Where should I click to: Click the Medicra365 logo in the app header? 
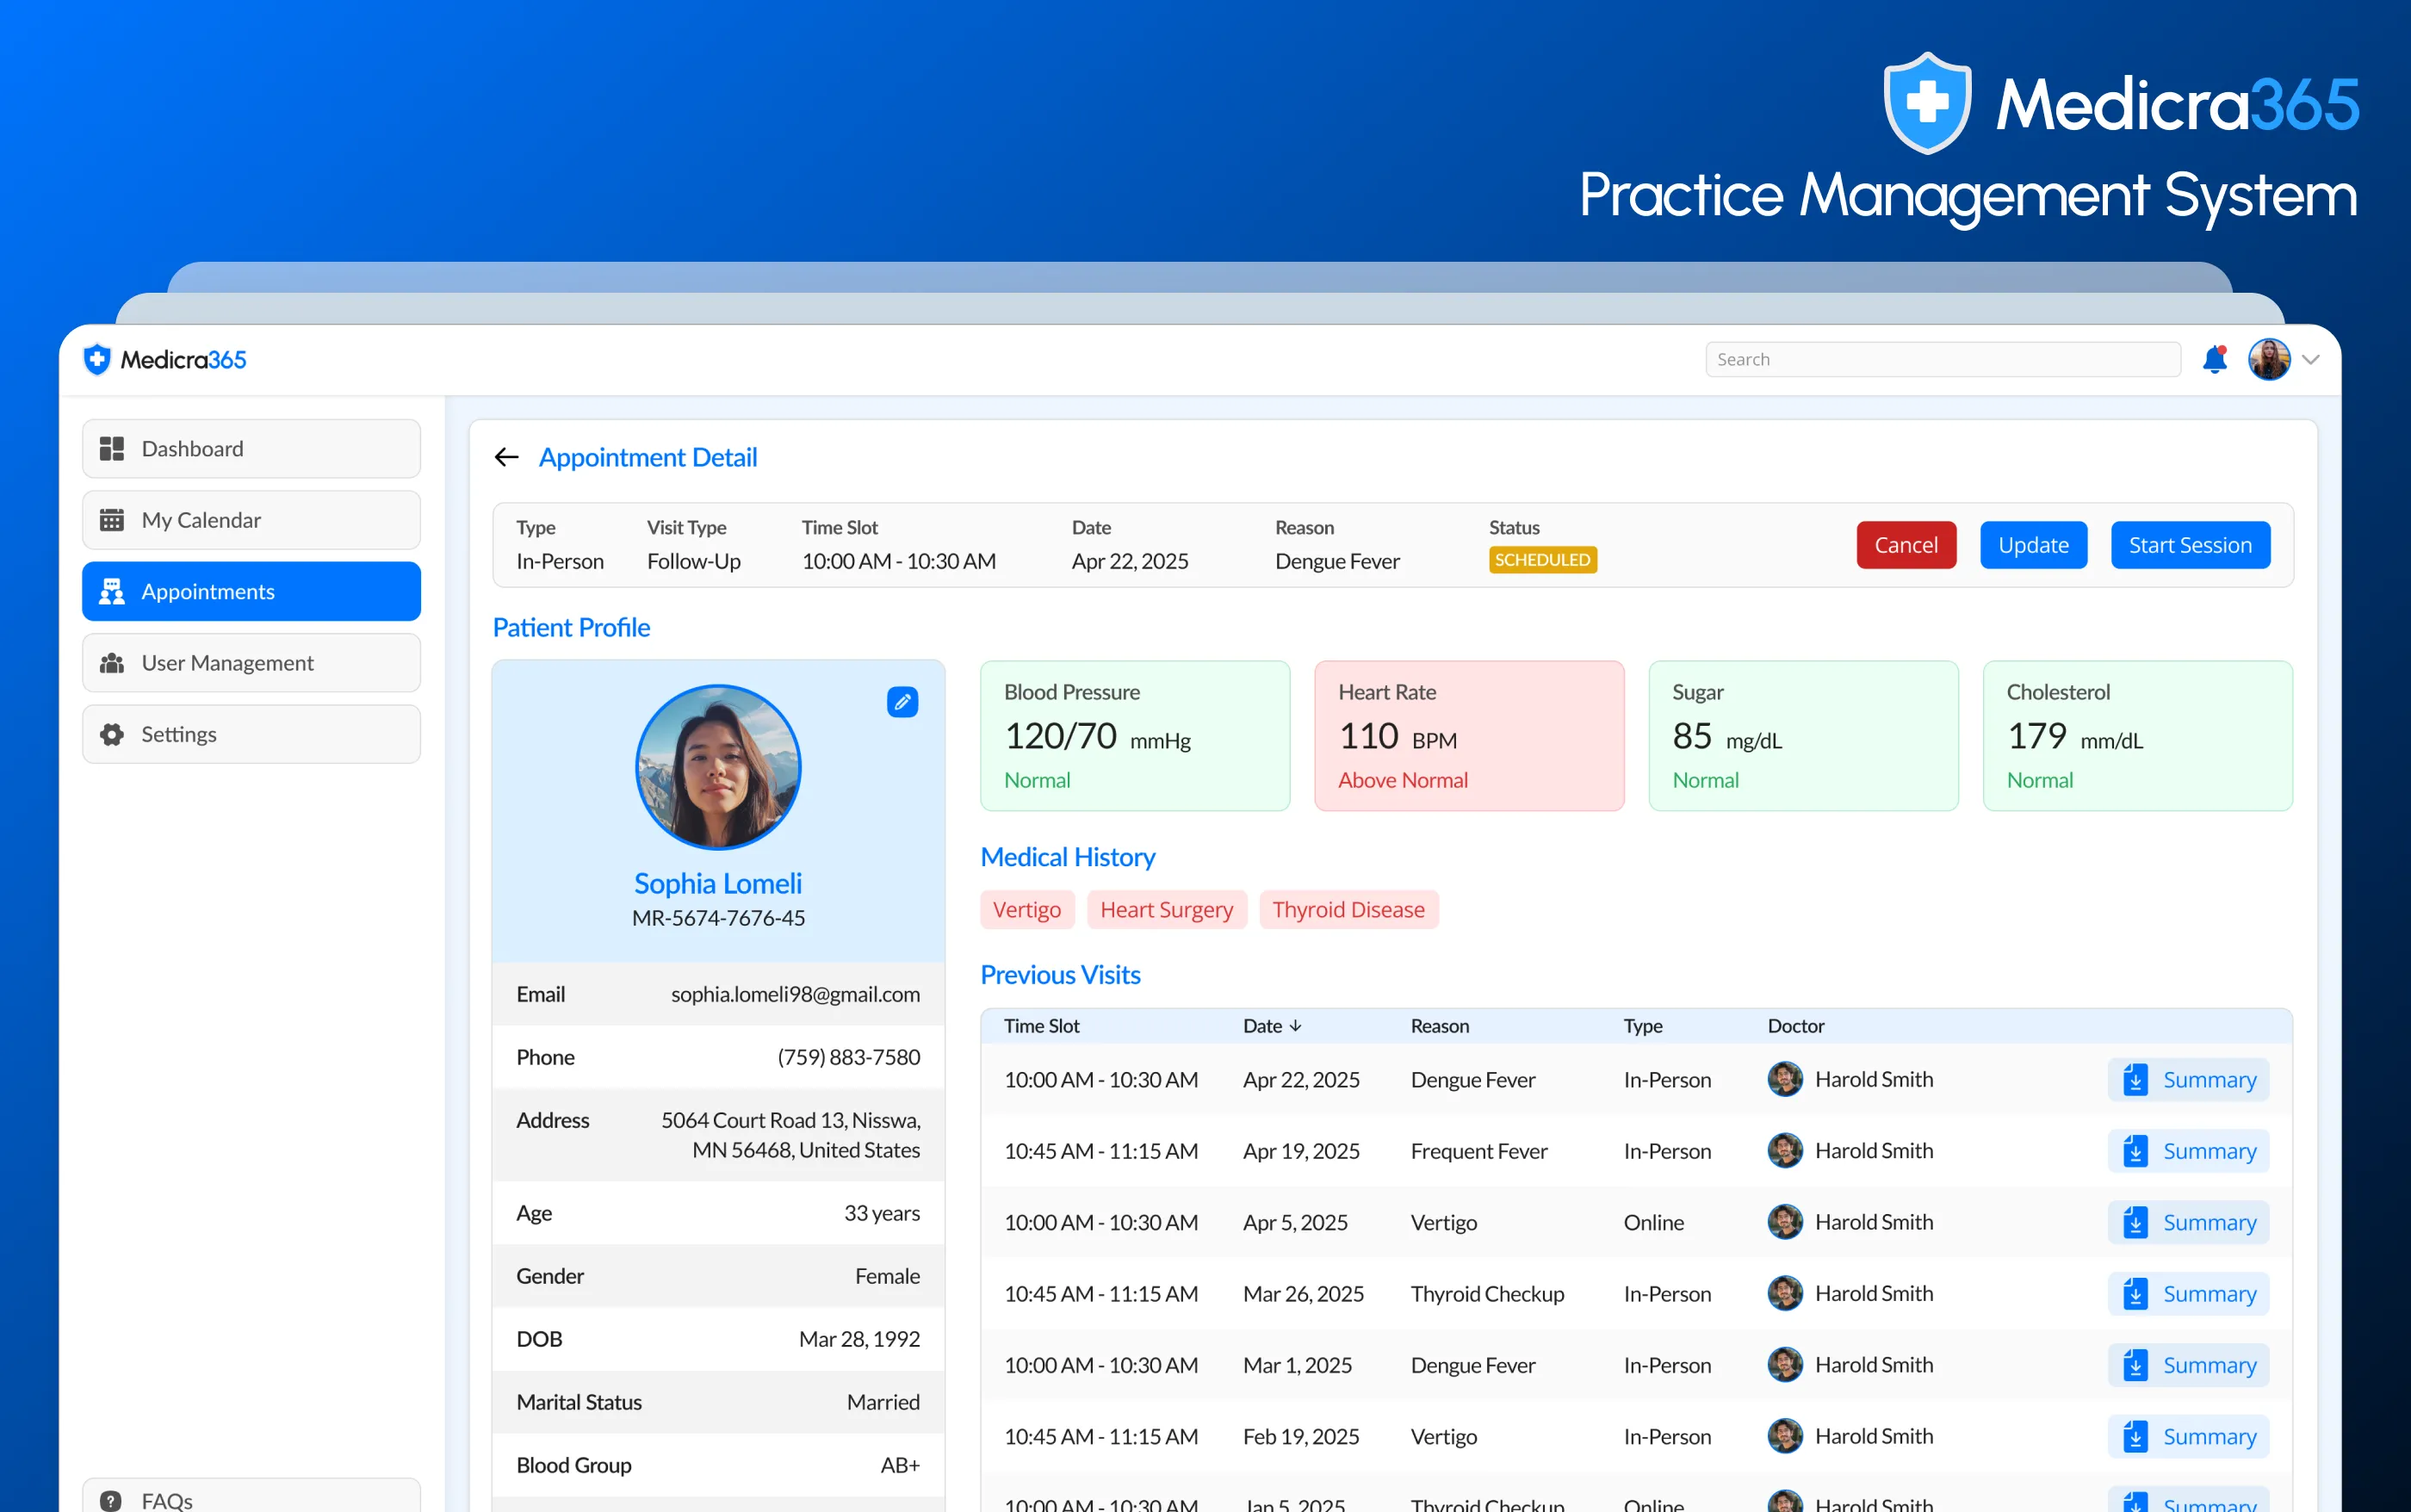[165, 359]
